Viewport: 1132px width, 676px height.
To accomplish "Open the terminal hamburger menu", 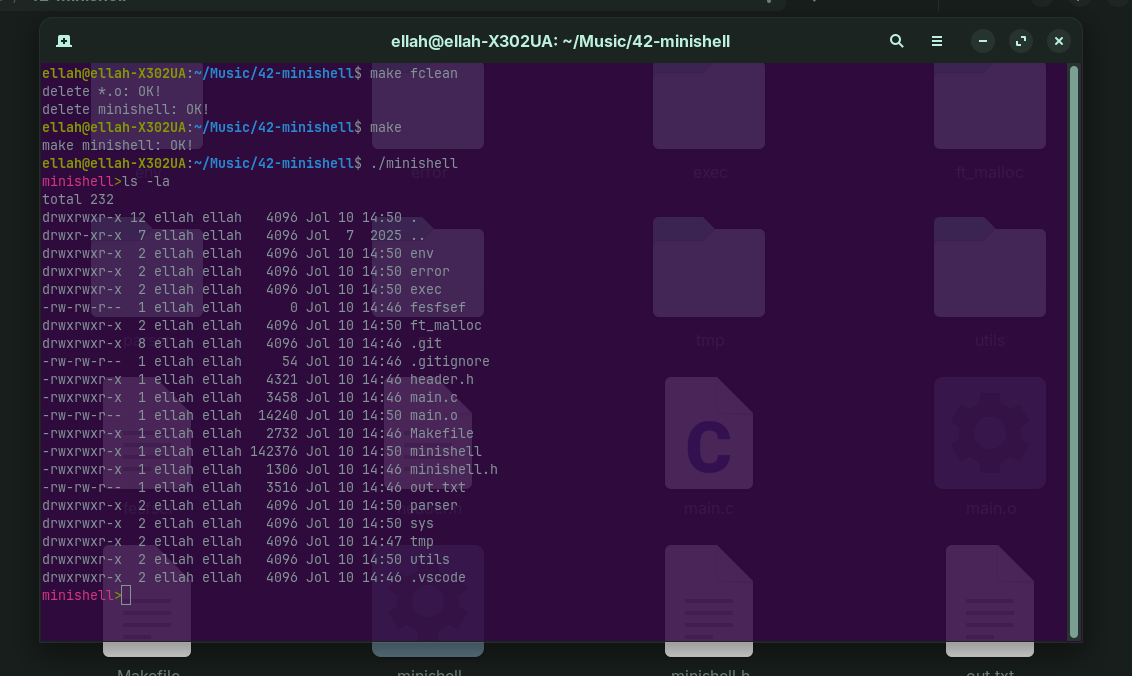I will (x=936, y=41).
